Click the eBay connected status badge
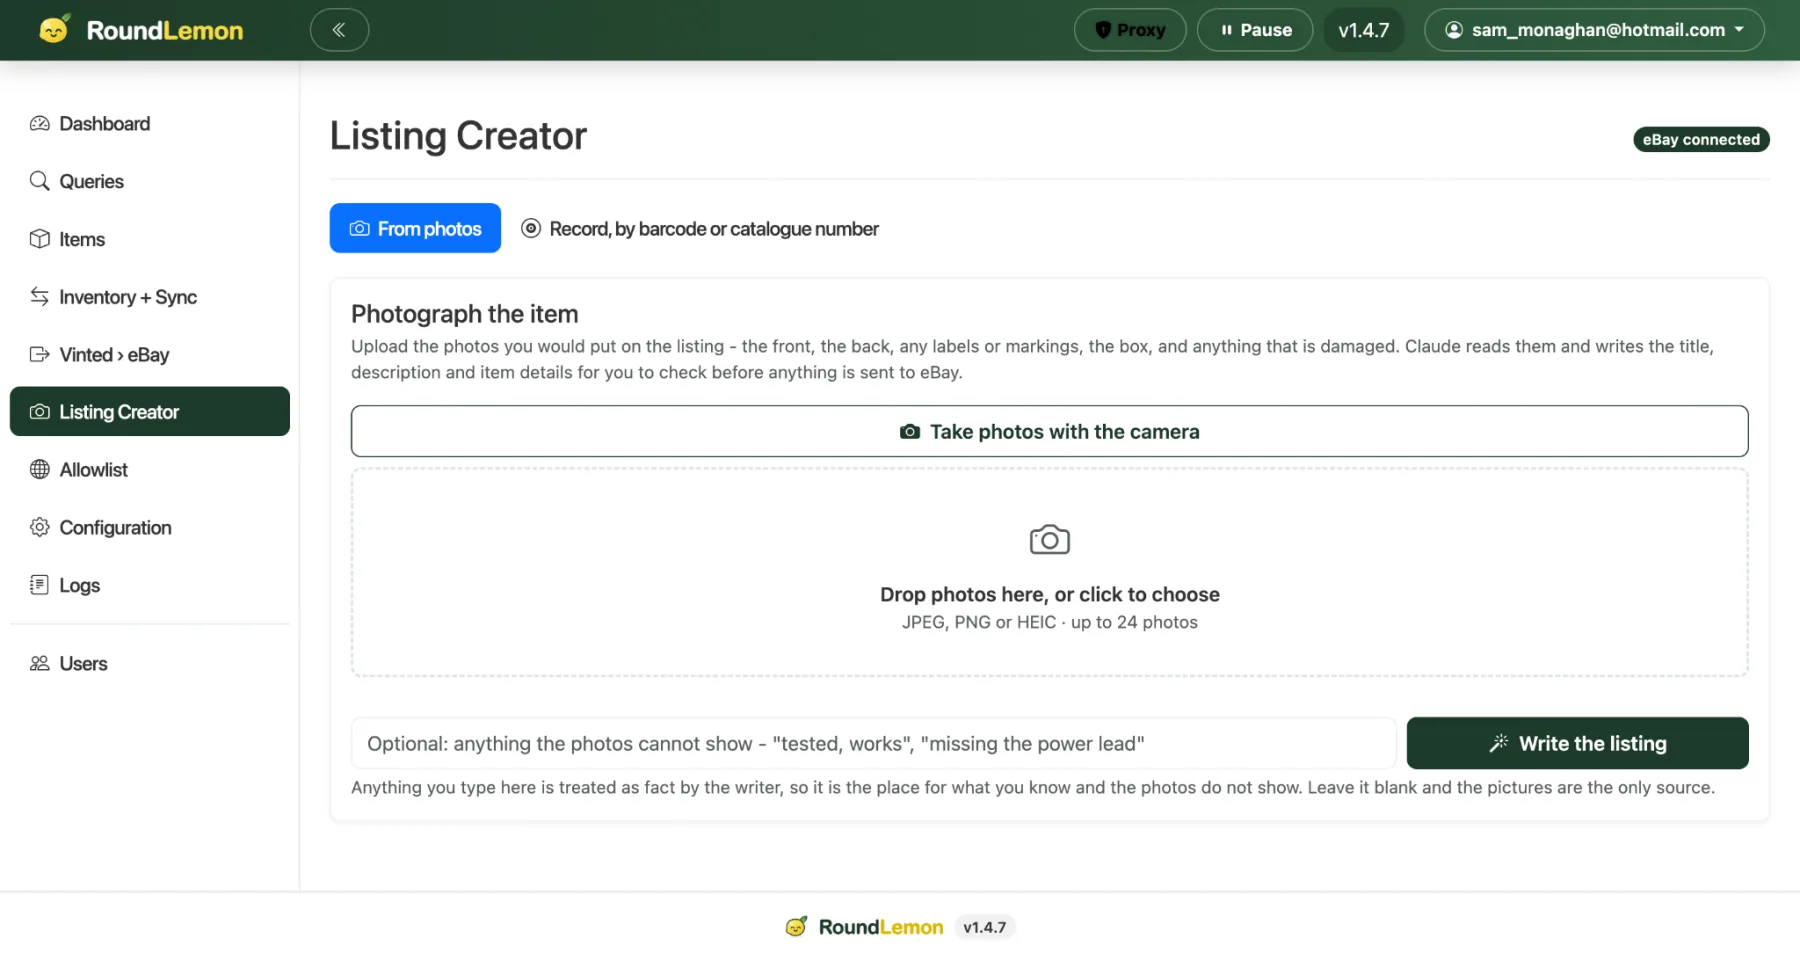 tap(1701, 140)
